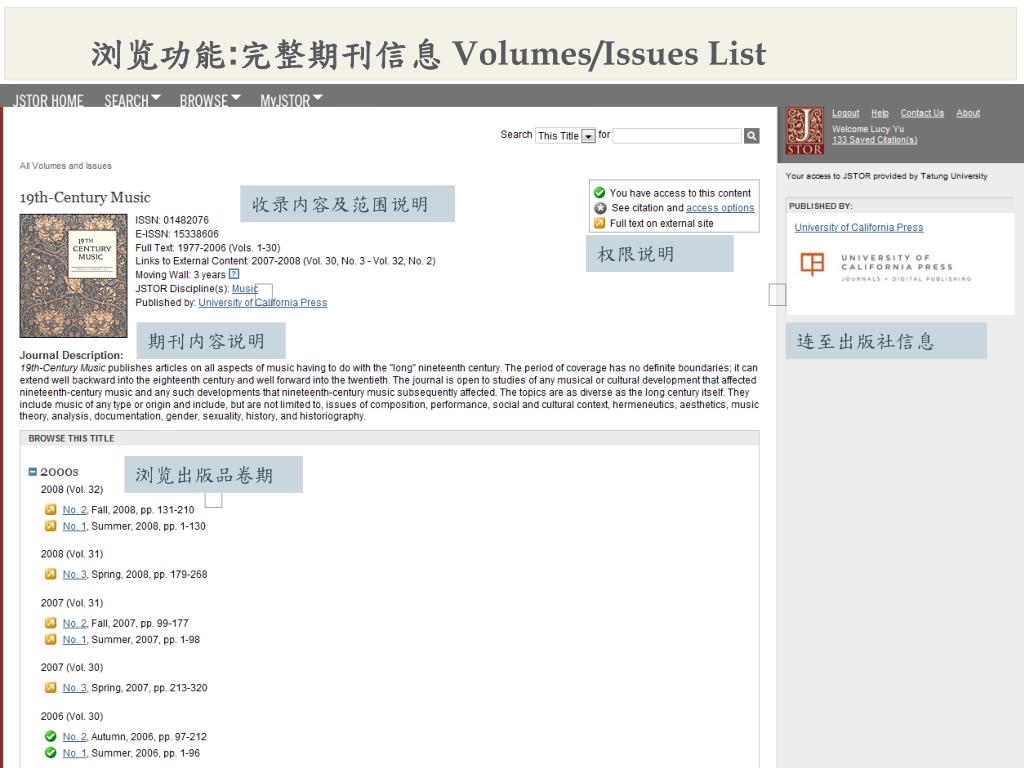The image size is (1024, 768).
Task: Open the 'This Title' search scope dropdown
Action: click(566, 136)
